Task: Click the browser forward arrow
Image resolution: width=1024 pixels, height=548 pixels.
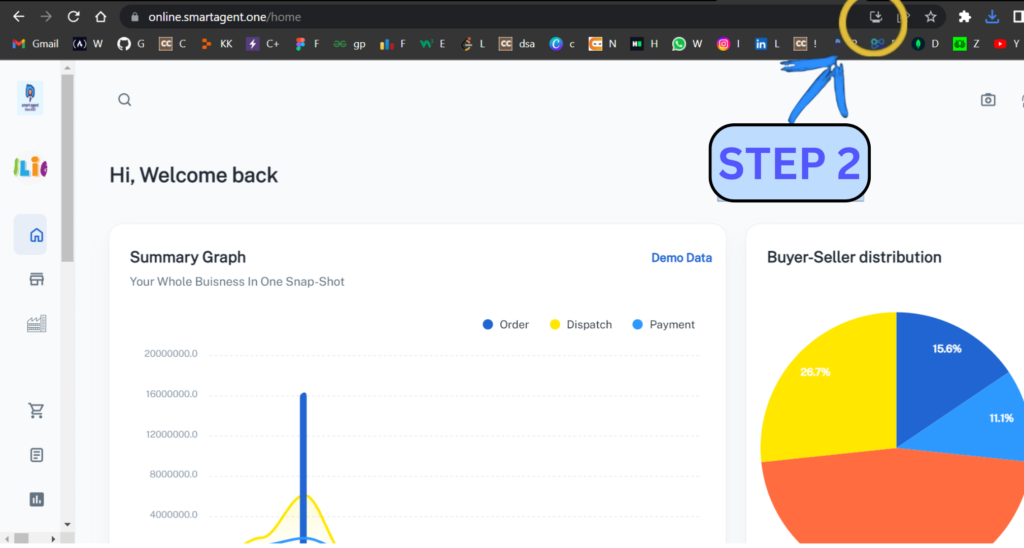Action: 46,16
